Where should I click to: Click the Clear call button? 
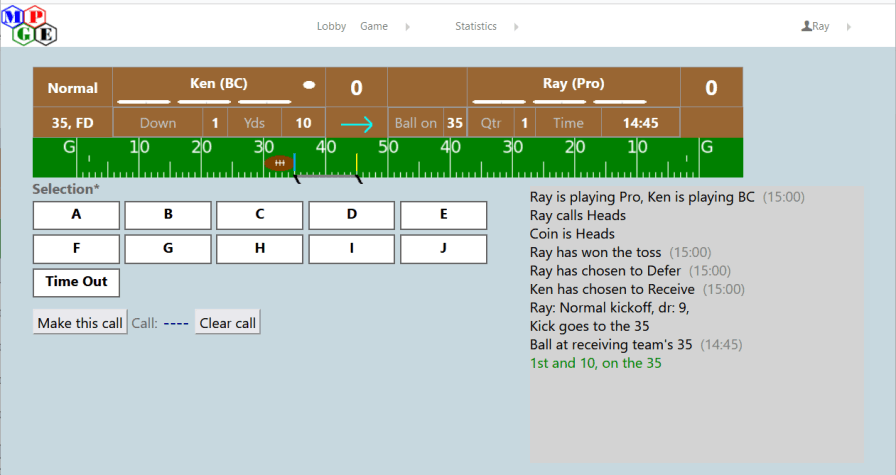[x=227, y=322]
